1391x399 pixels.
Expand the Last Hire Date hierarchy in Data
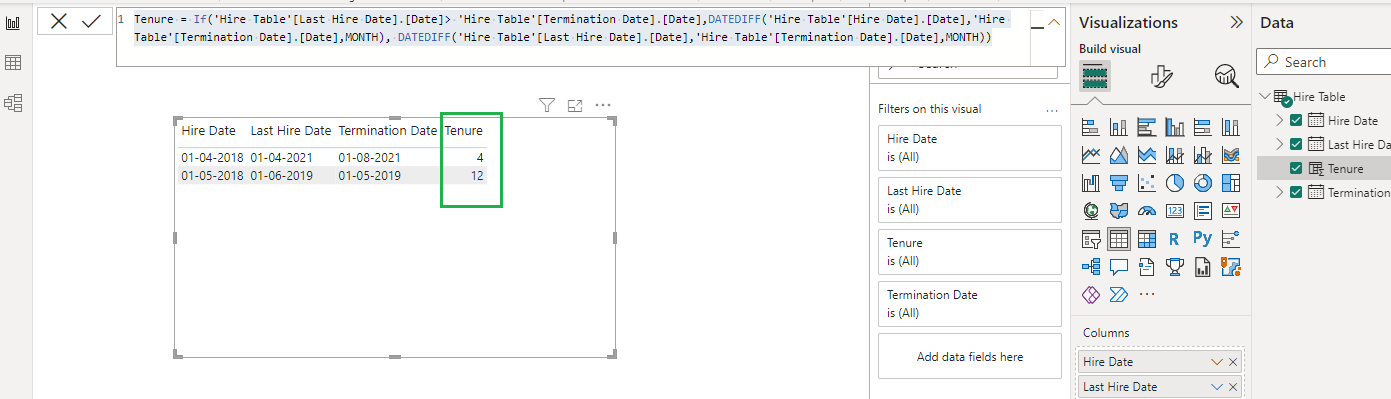[x=1280, y=144]
